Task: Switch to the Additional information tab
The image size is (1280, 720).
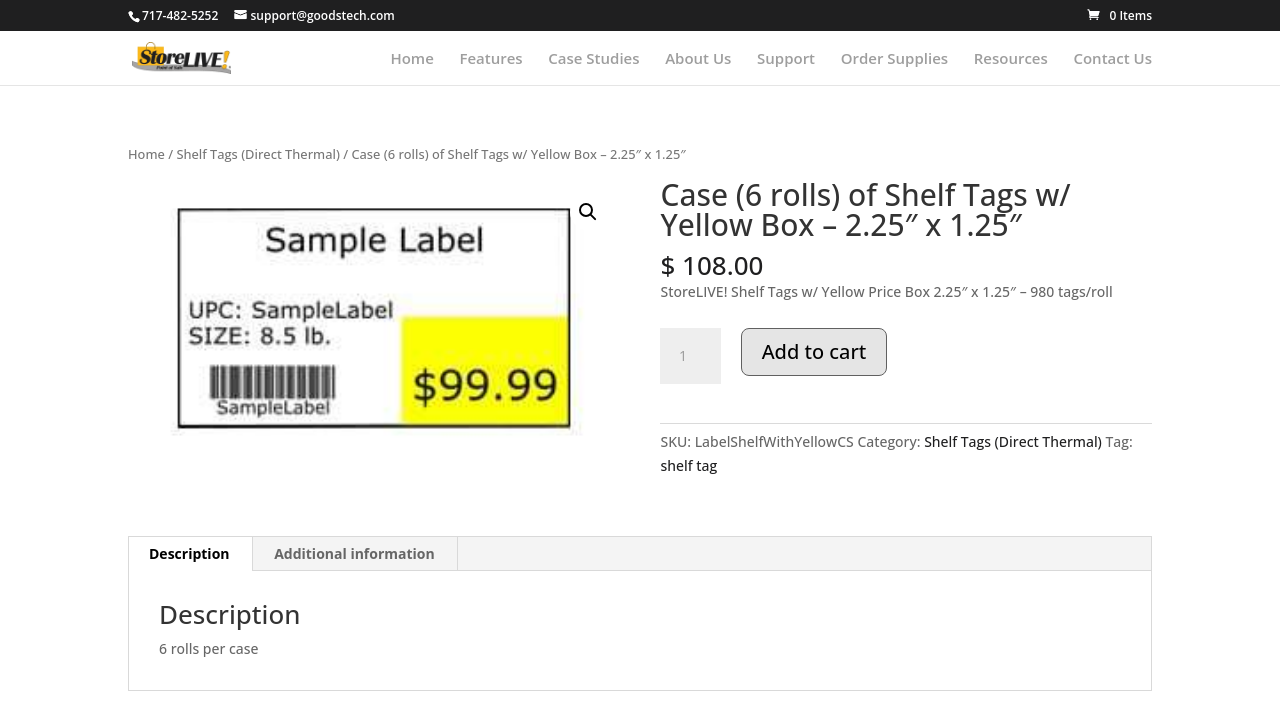Action: pos(354,554)
